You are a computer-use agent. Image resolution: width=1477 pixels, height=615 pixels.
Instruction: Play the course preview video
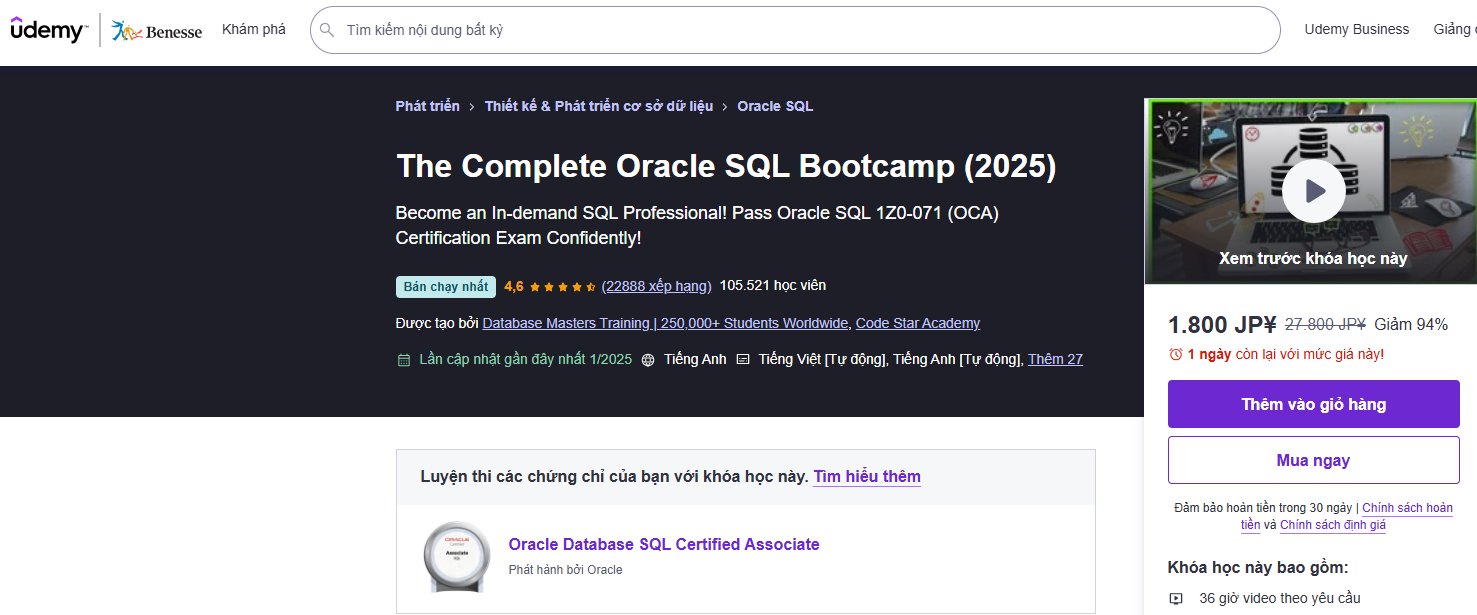click(1313, 190)
